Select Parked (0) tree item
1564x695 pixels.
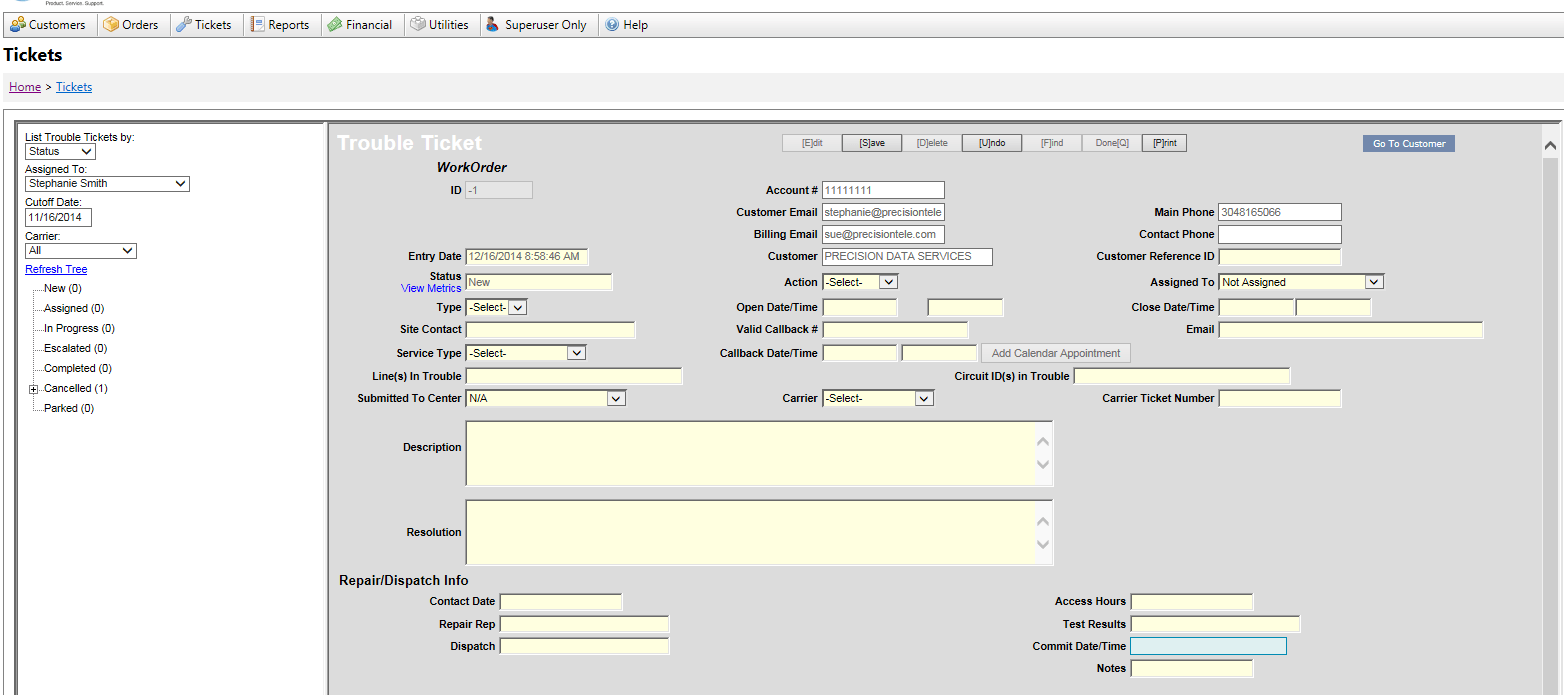pyautogui.click(x=69, y=408)
